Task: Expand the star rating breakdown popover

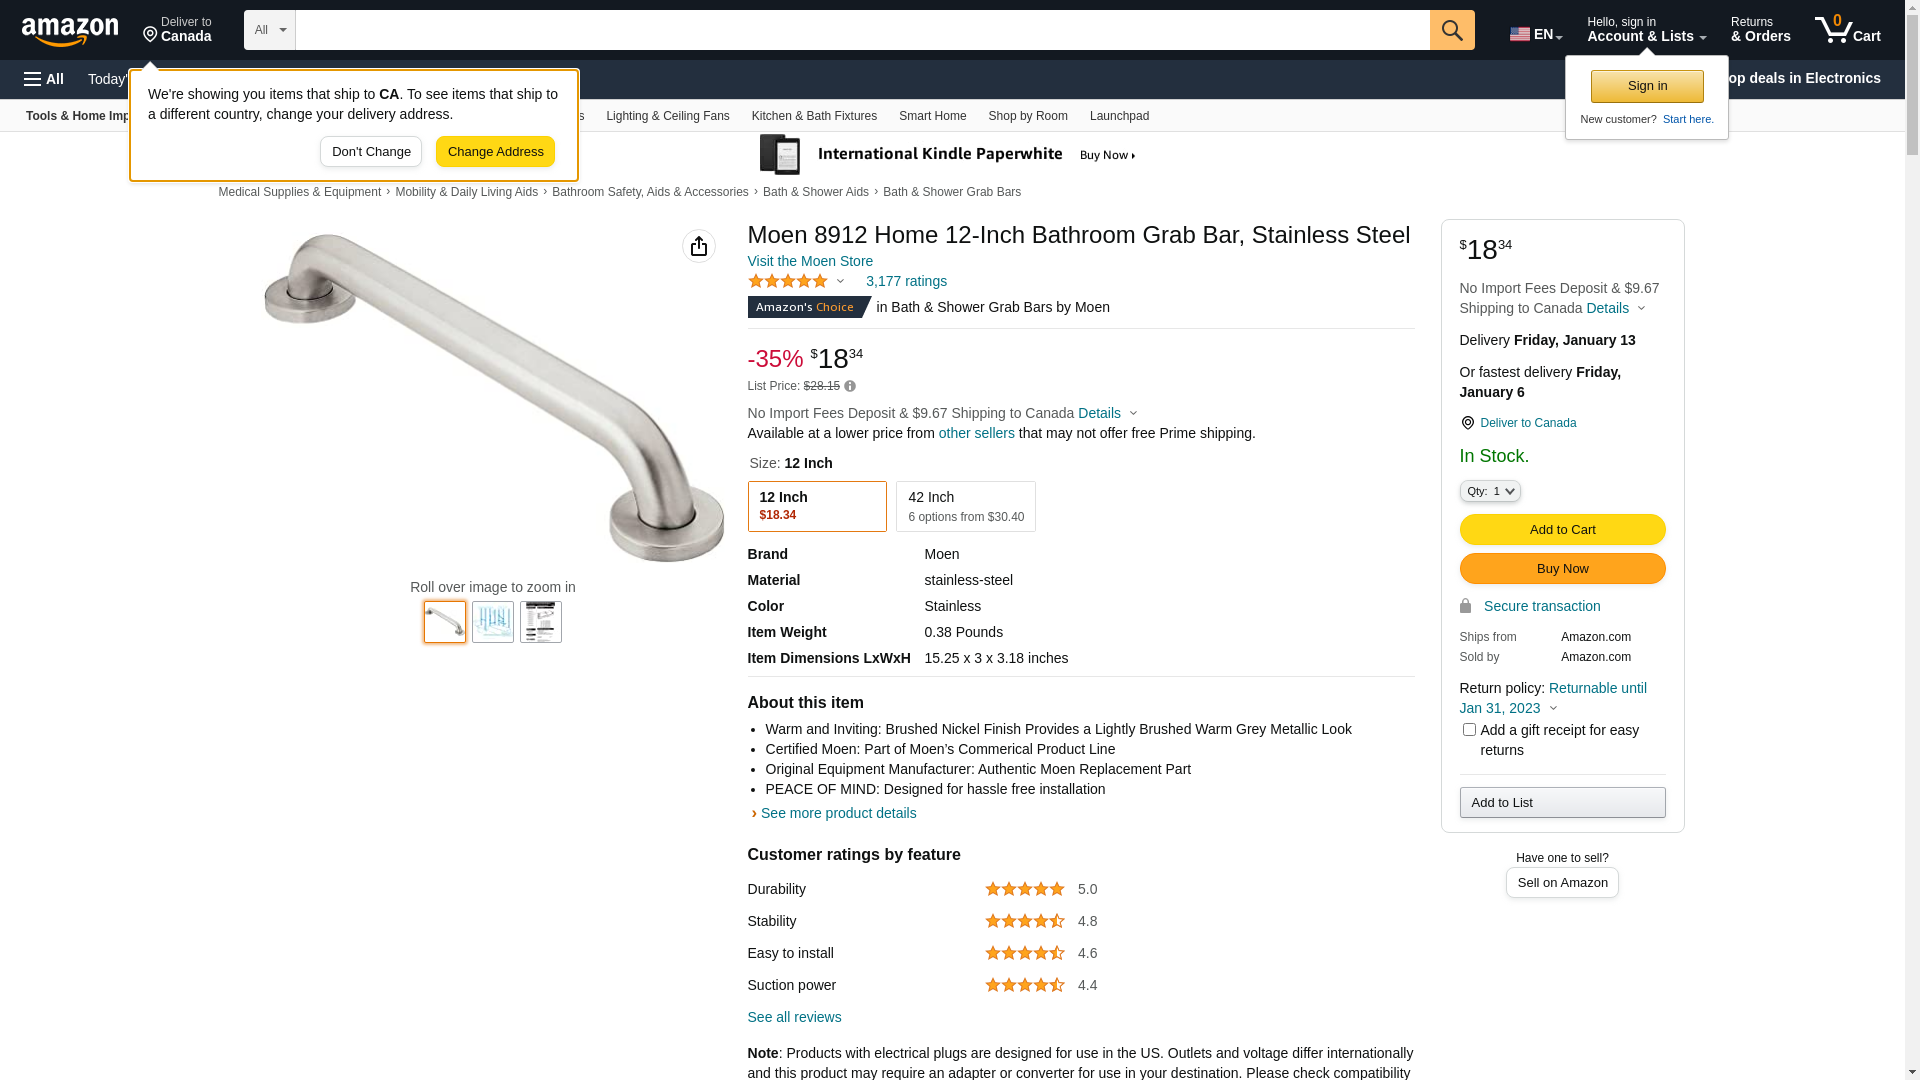Action: pyautogui.click(x=840, y=281)
